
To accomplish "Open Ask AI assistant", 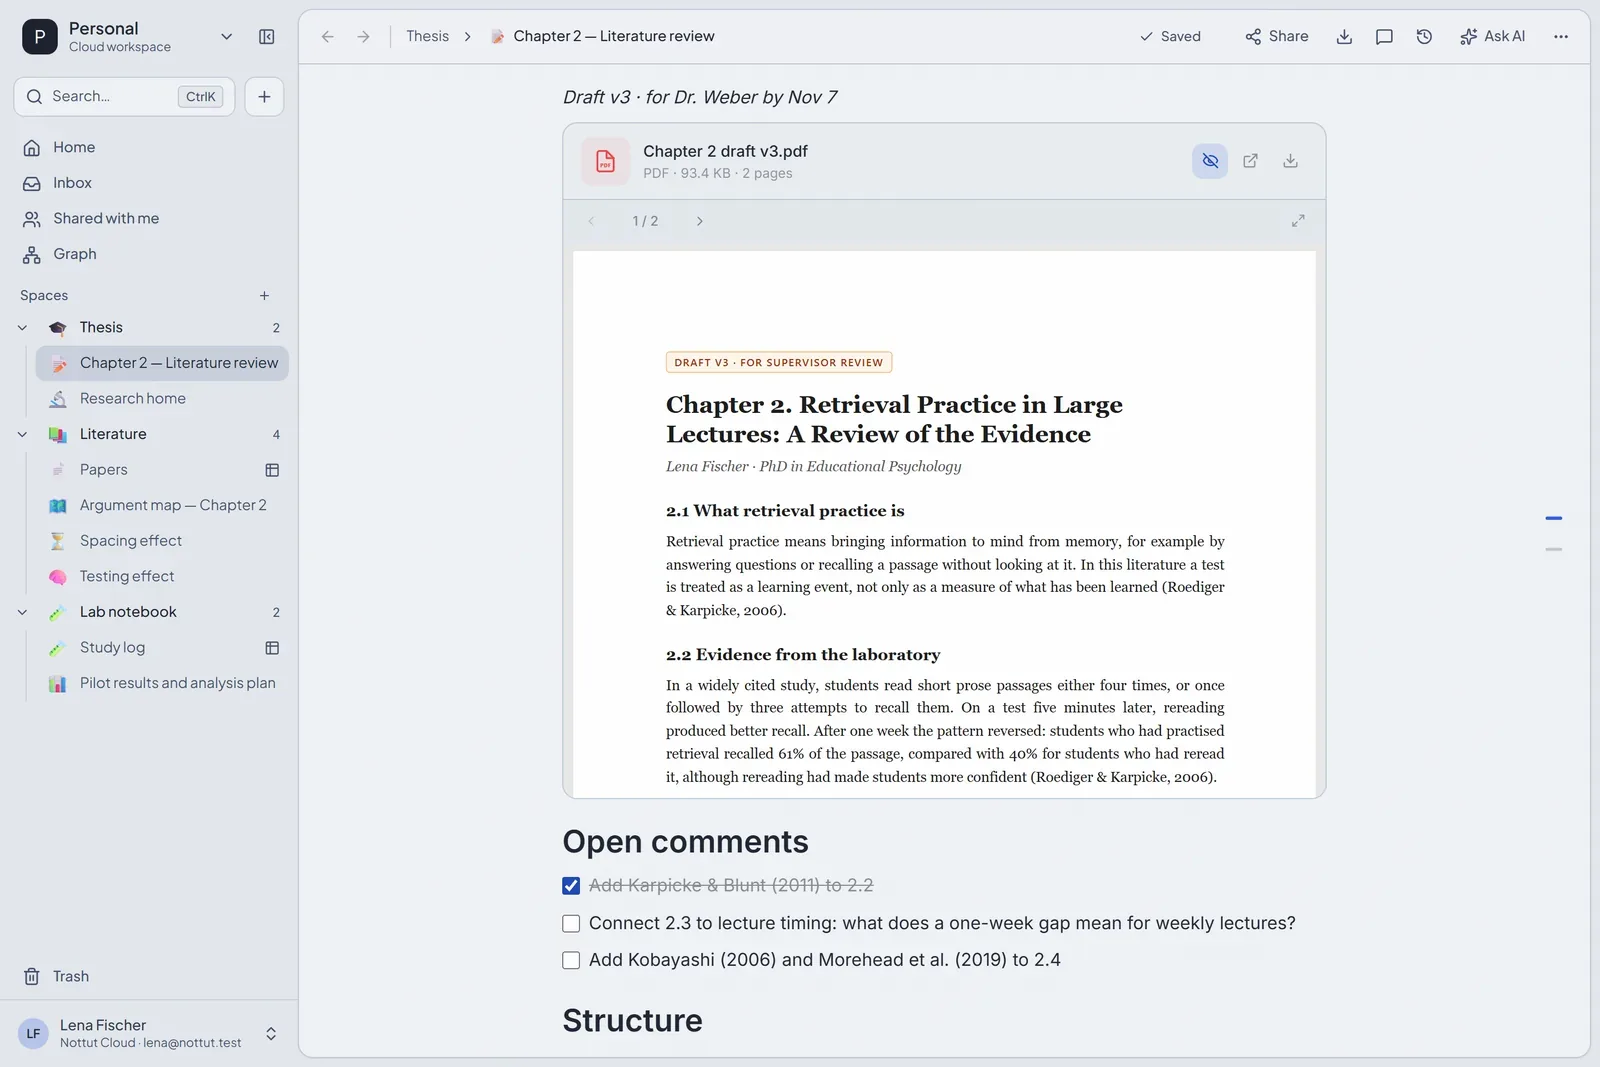I will [x=1492, y=37].
